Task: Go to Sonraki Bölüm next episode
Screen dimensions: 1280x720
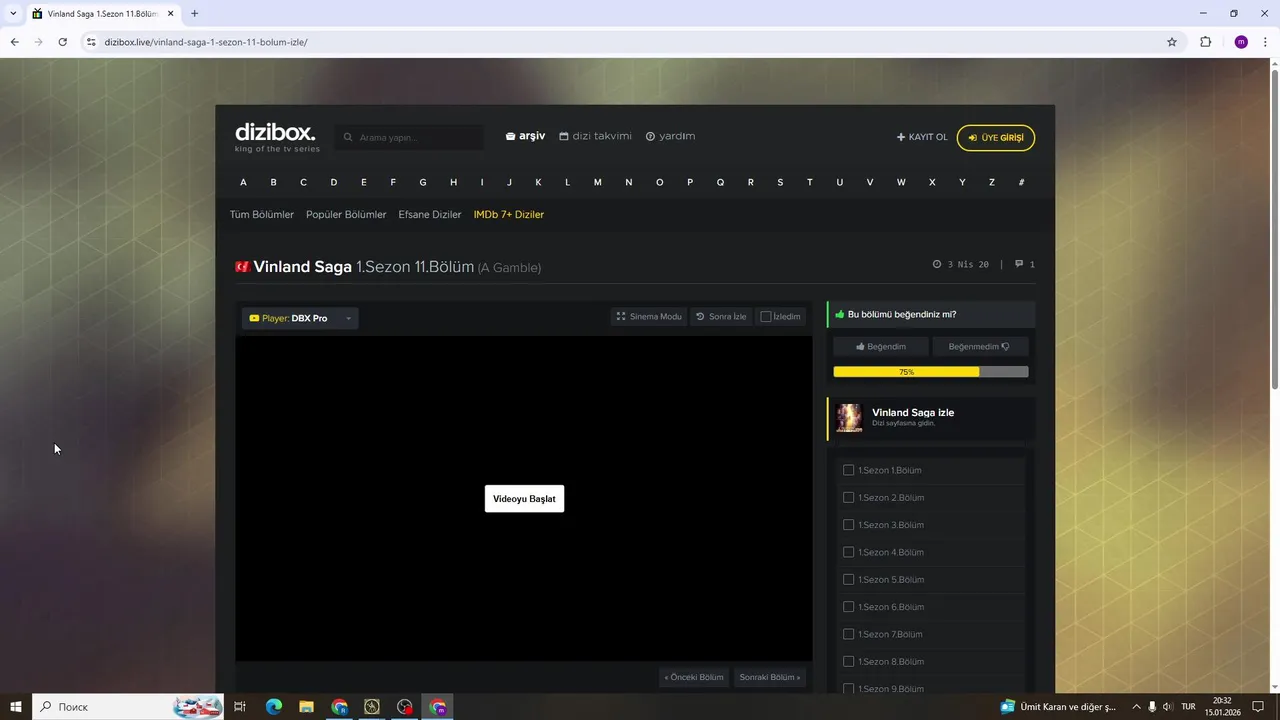Action: coord(769,677)
